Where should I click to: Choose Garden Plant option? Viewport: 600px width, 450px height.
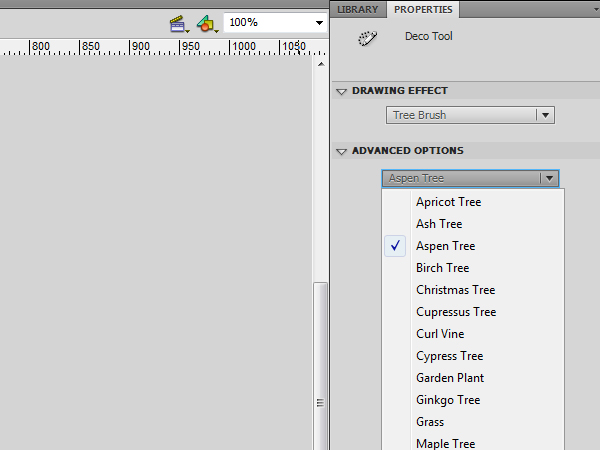473,378
